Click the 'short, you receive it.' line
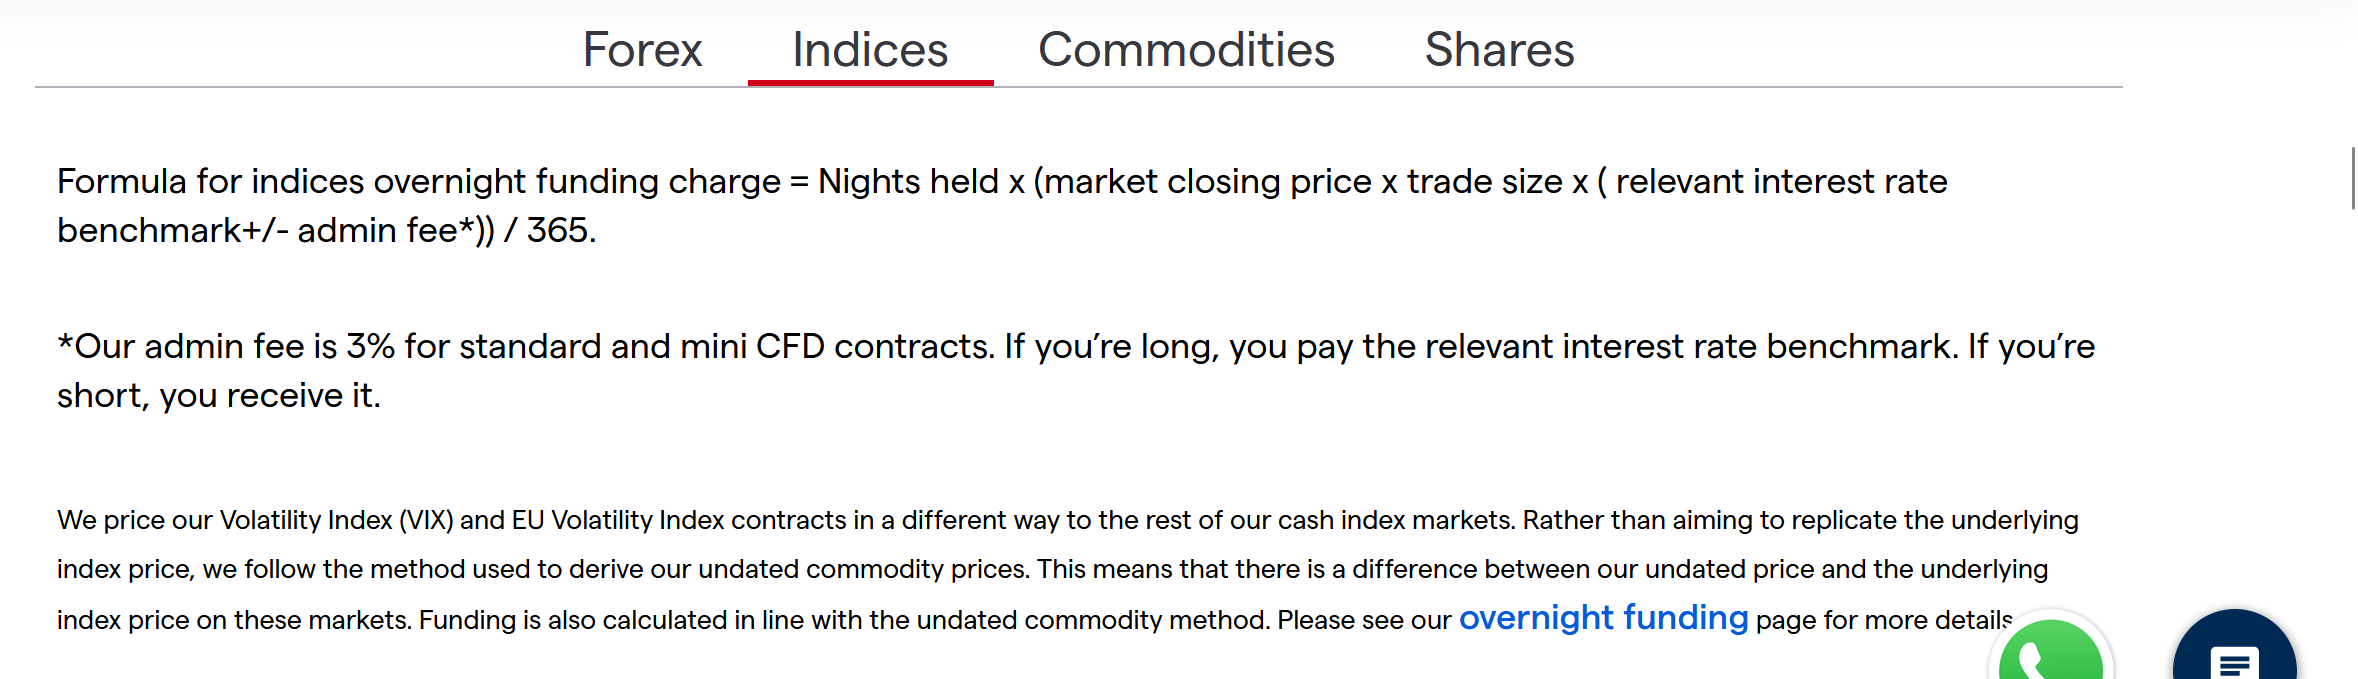Screen dimensions: 2358x679 (x=219, y=396)
